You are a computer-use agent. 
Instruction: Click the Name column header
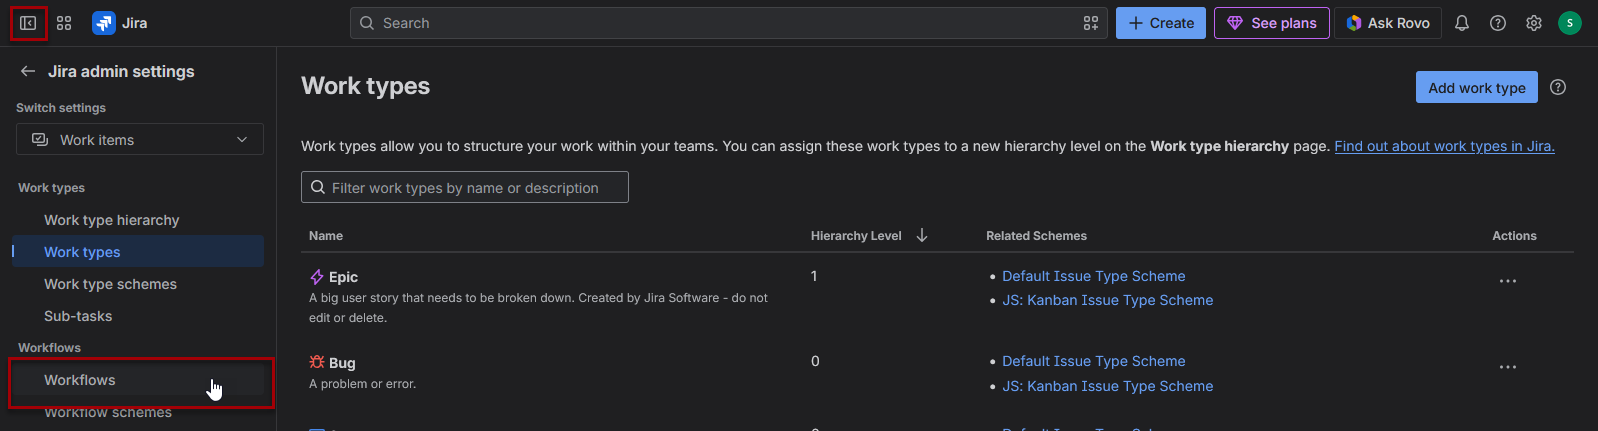pos(326,236)
